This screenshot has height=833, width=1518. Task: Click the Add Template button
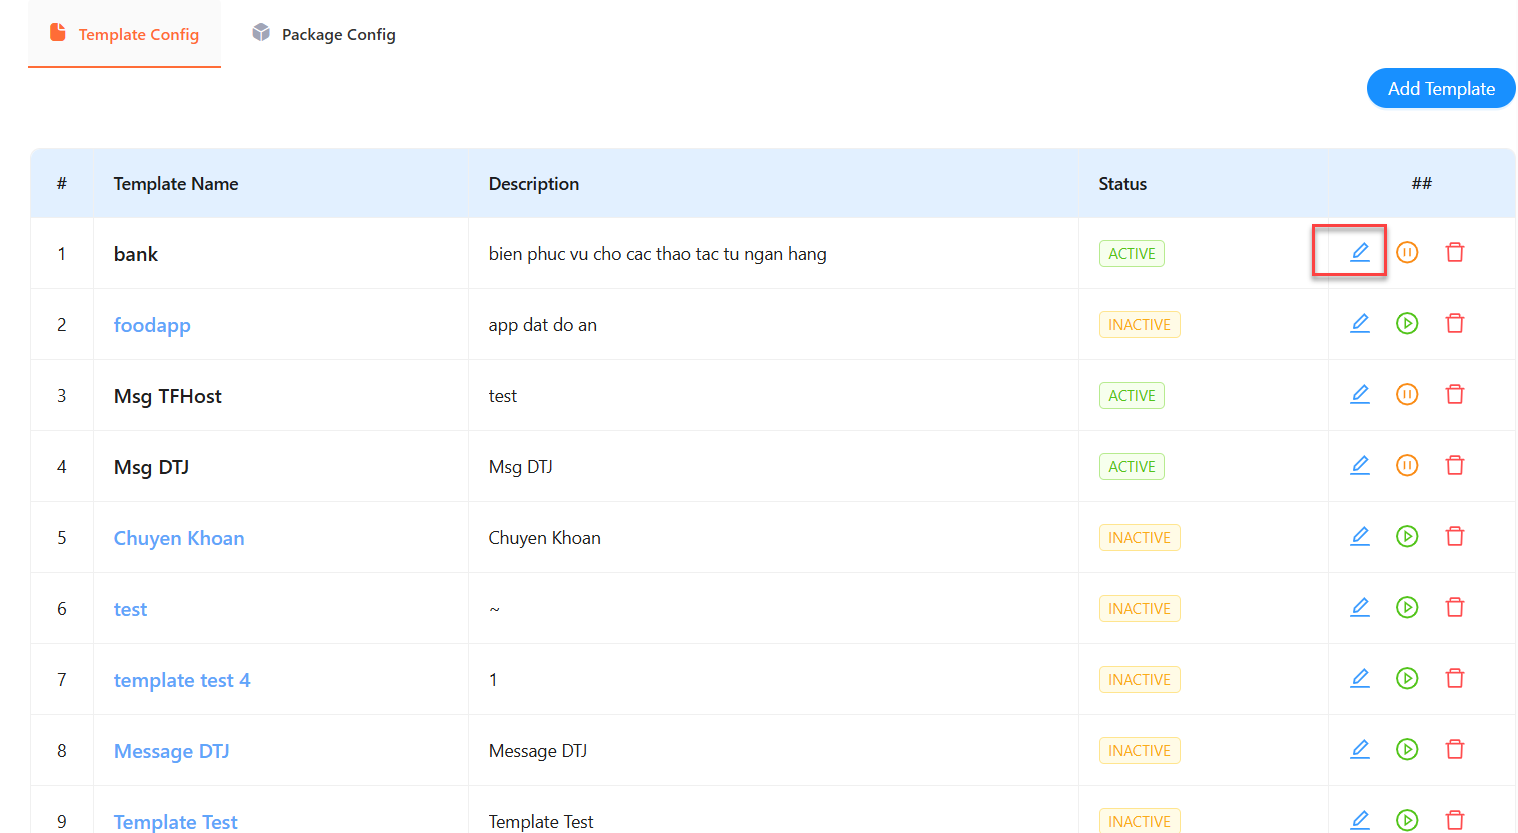[1441, 88]
